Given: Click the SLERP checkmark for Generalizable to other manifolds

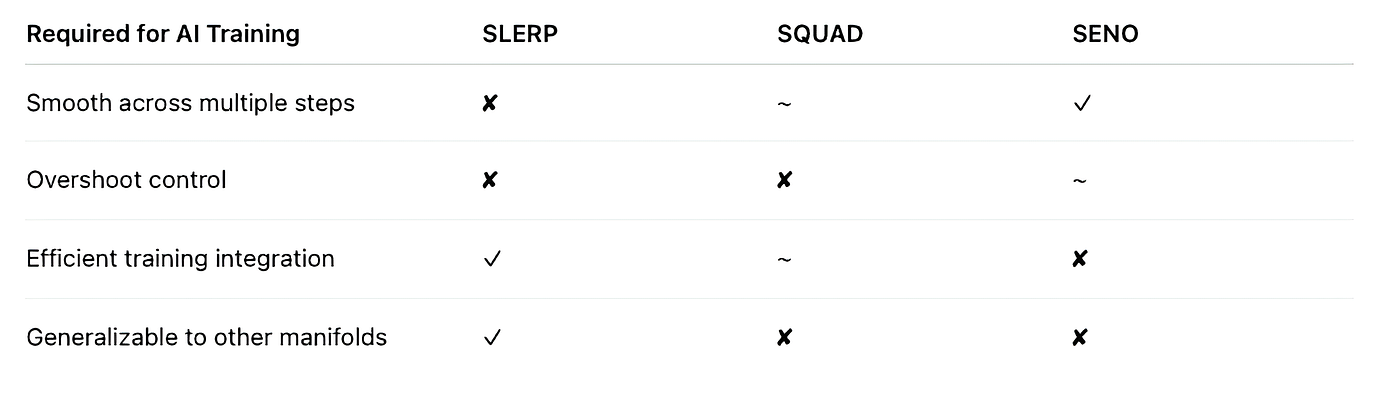Looking at the screenshot, I should 491,338.
